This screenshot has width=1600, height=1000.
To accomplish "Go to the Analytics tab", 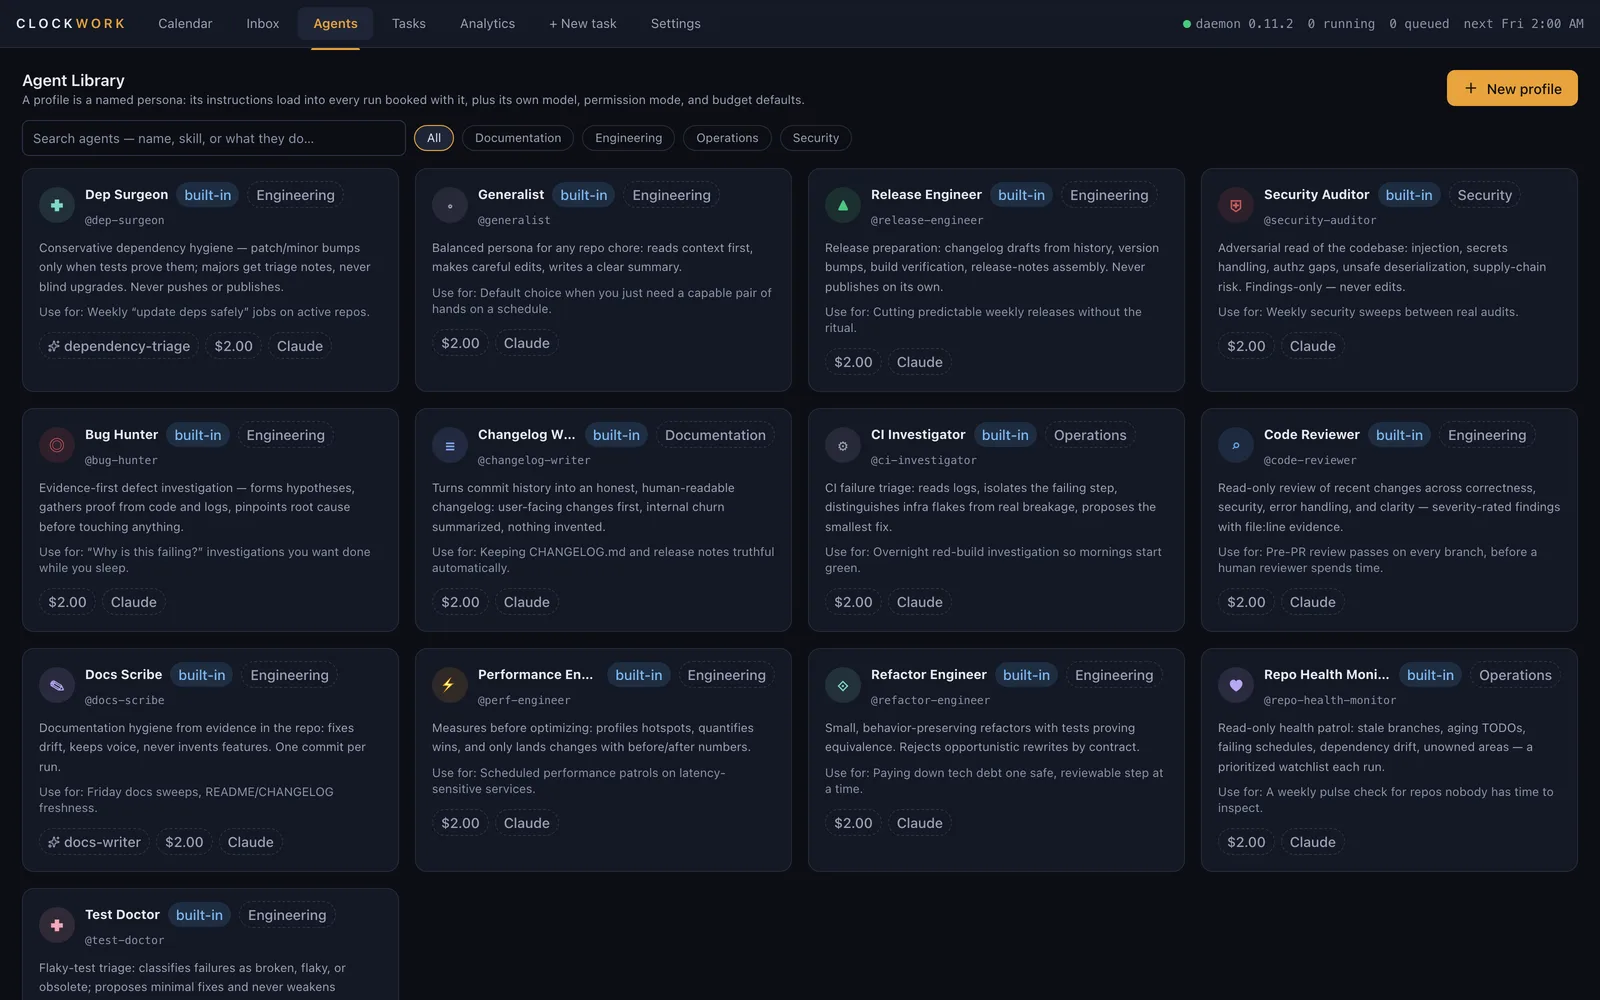I will (487, 23).
